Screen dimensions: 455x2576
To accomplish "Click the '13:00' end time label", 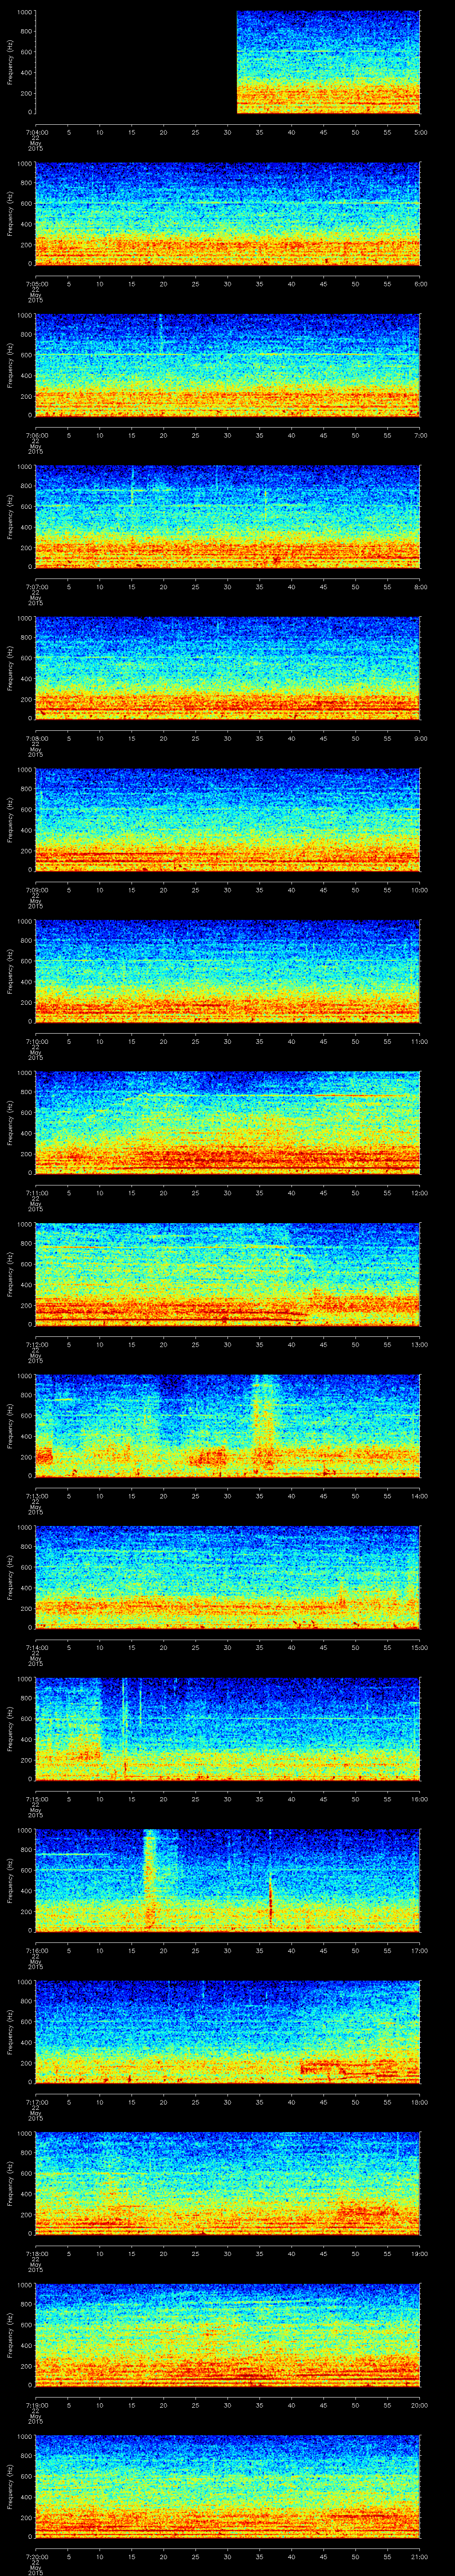I will [x=419, y=1344].
